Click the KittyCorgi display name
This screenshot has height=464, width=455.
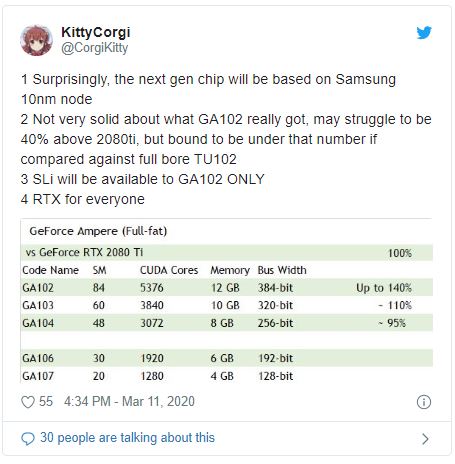96,32
